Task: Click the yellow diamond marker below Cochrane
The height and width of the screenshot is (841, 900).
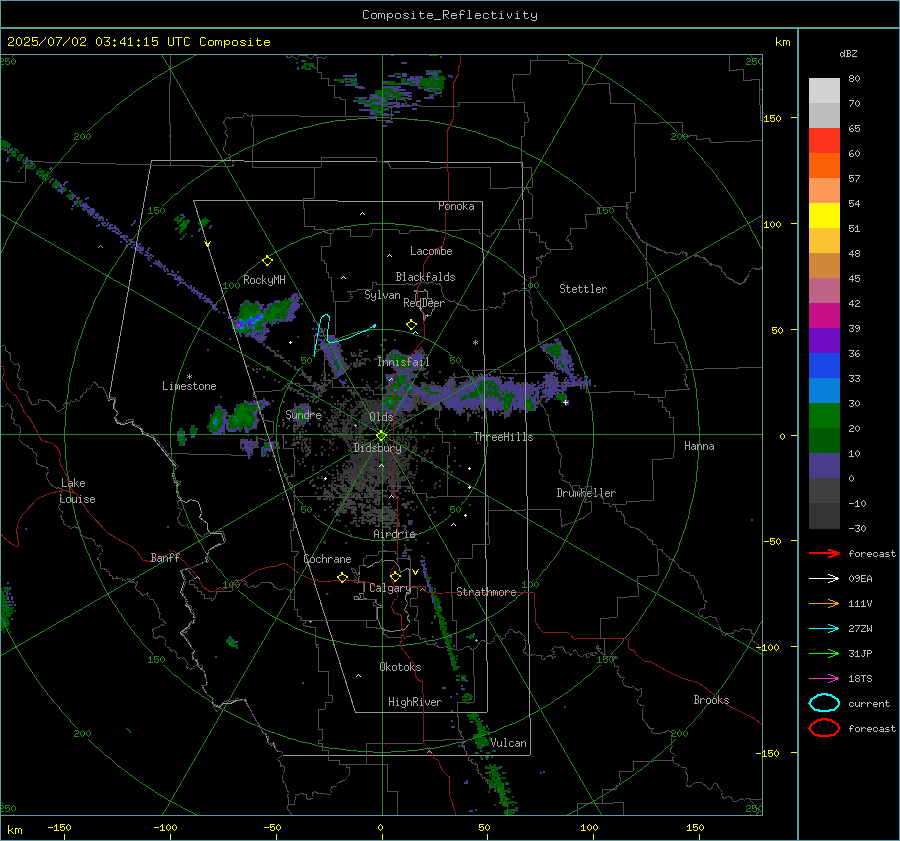Action: click(342, 577)
